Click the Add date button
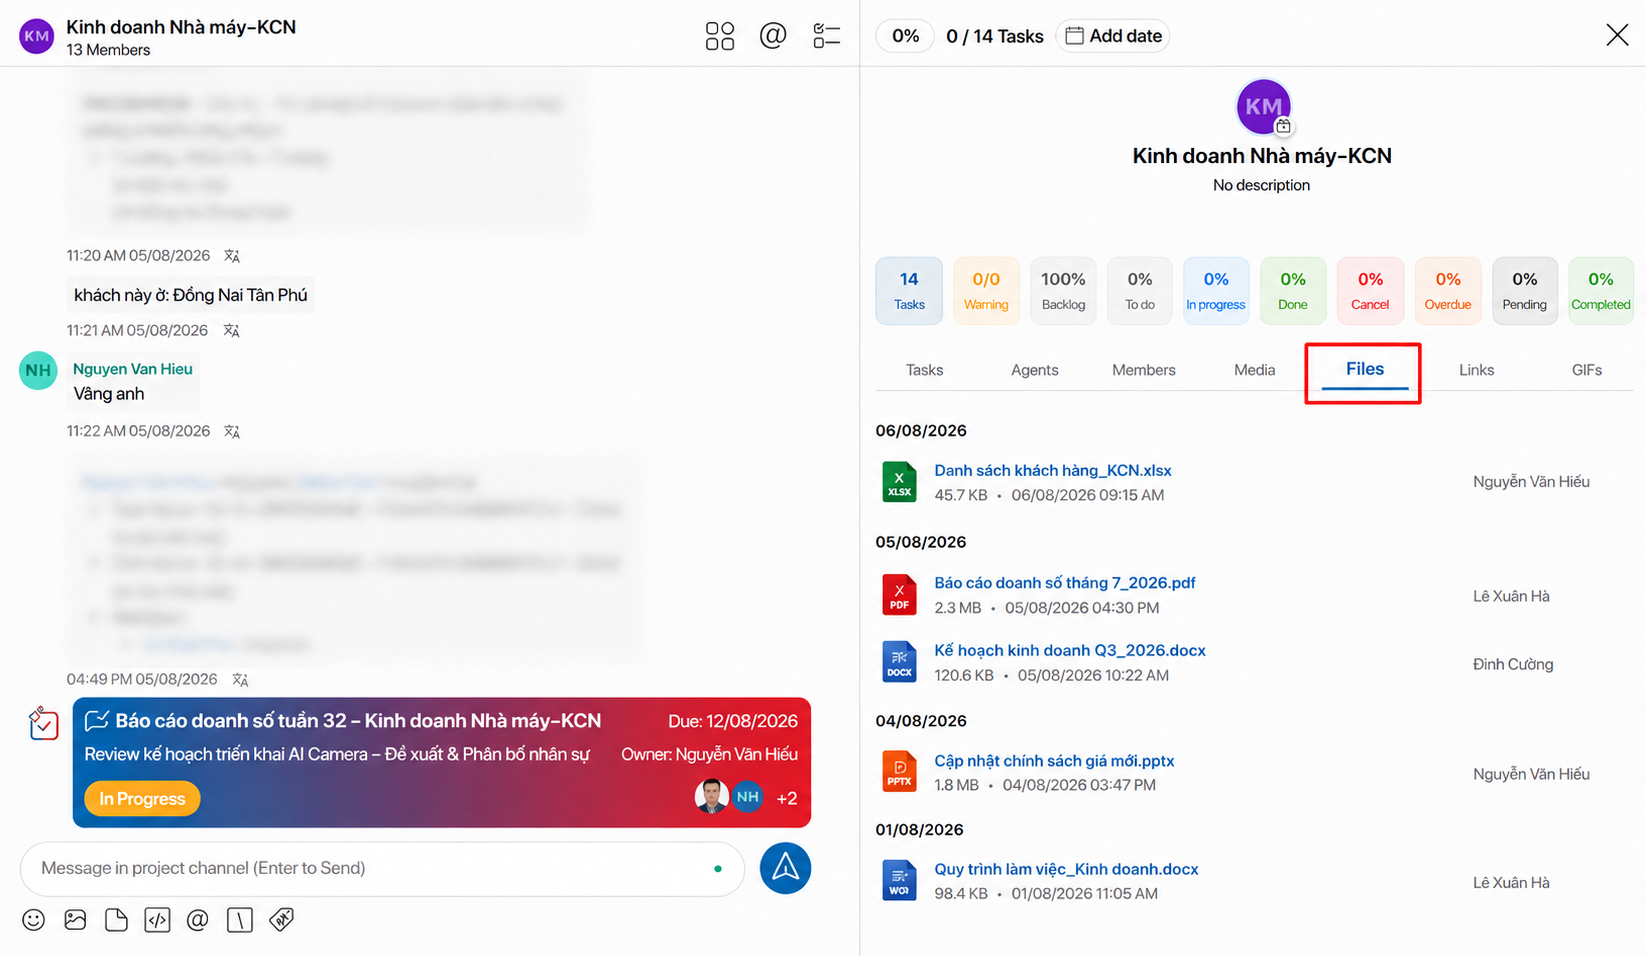This screenshot has height=956, width=1646. point(1113,36)
